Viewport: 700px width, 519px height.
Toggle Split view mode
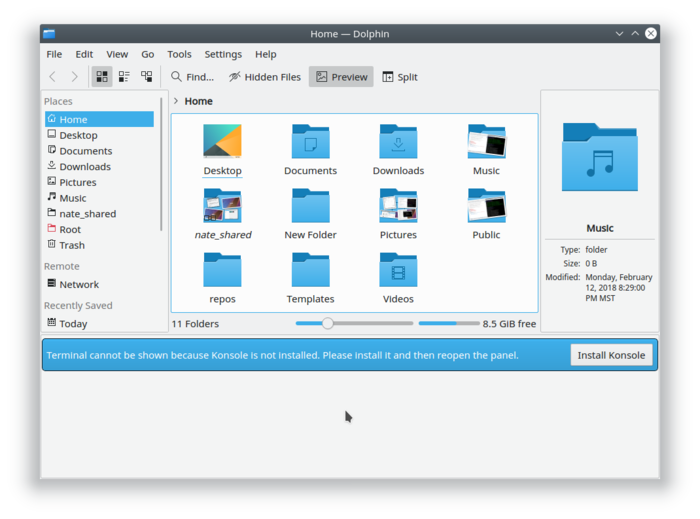[400, 77]
